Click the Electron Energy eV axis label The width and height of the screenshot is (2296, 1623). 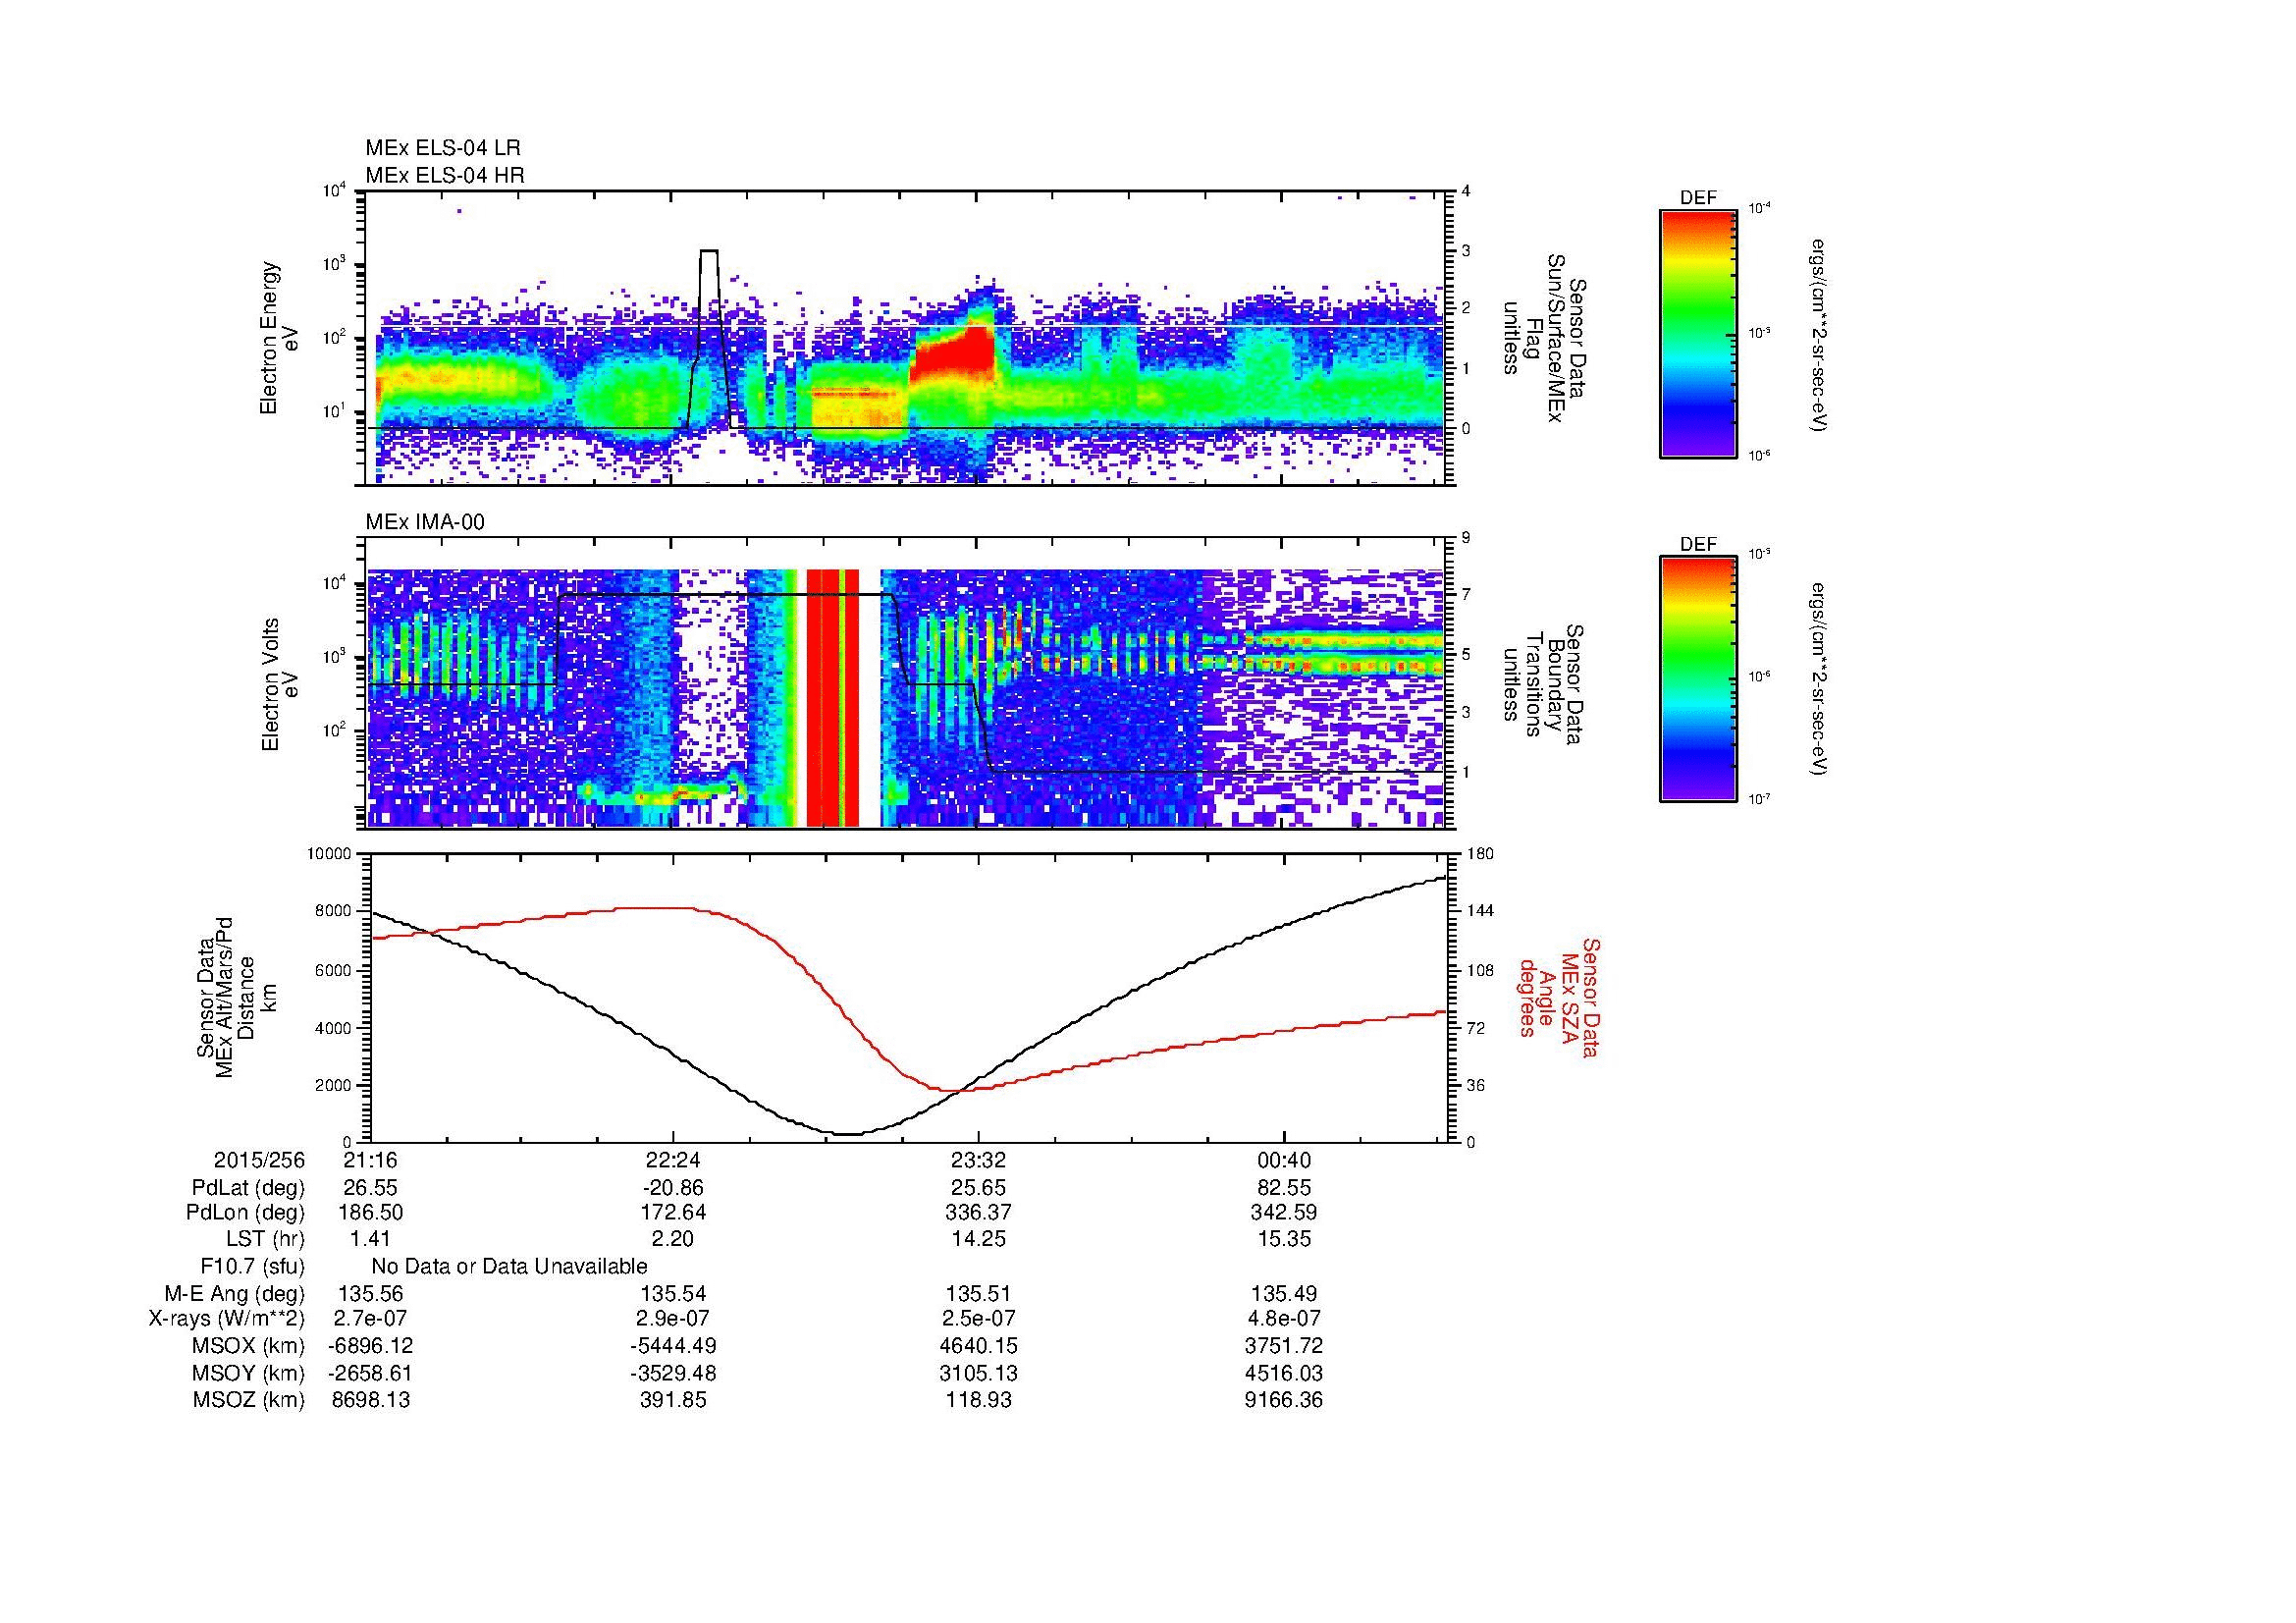click(280, 338)
